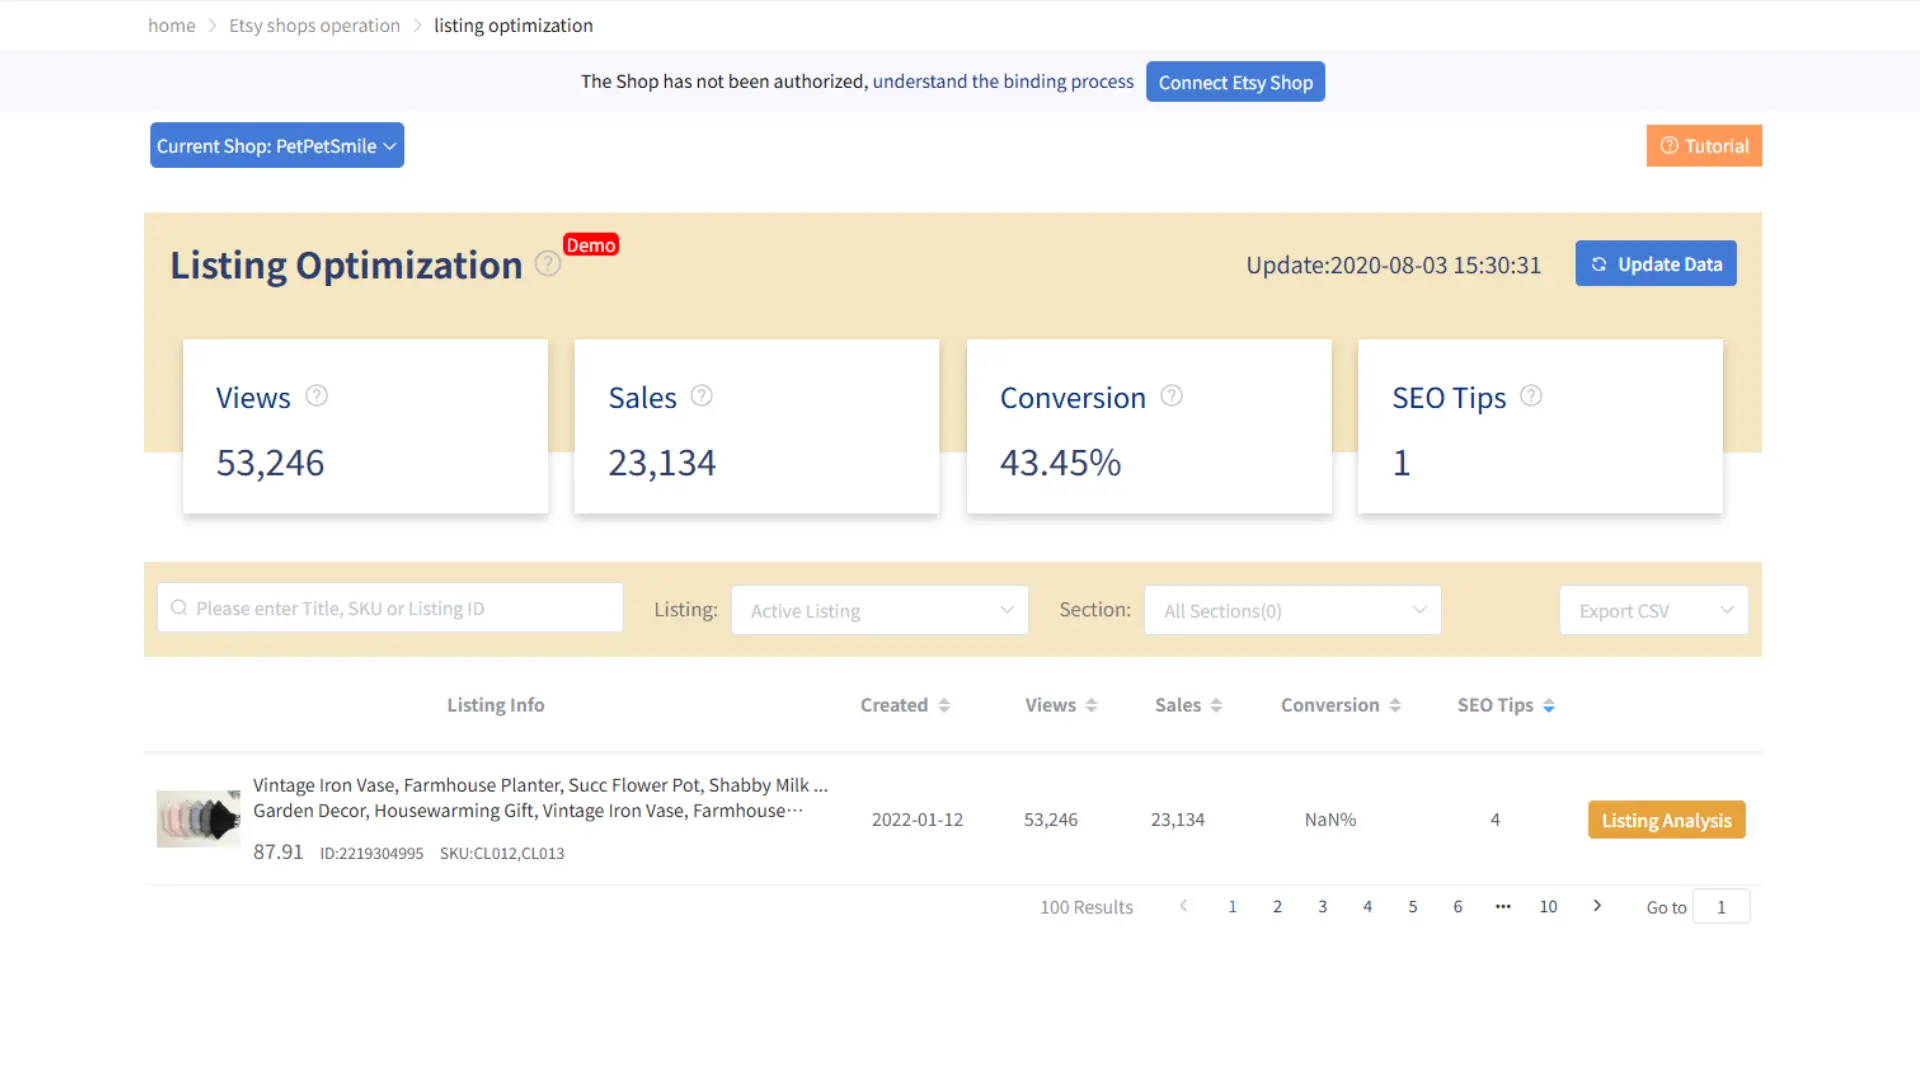Open the Current Shop PetPetSmile dropdown
Image resolution: width=1920 pixels, height=1080 pixels.
[276, 145]
